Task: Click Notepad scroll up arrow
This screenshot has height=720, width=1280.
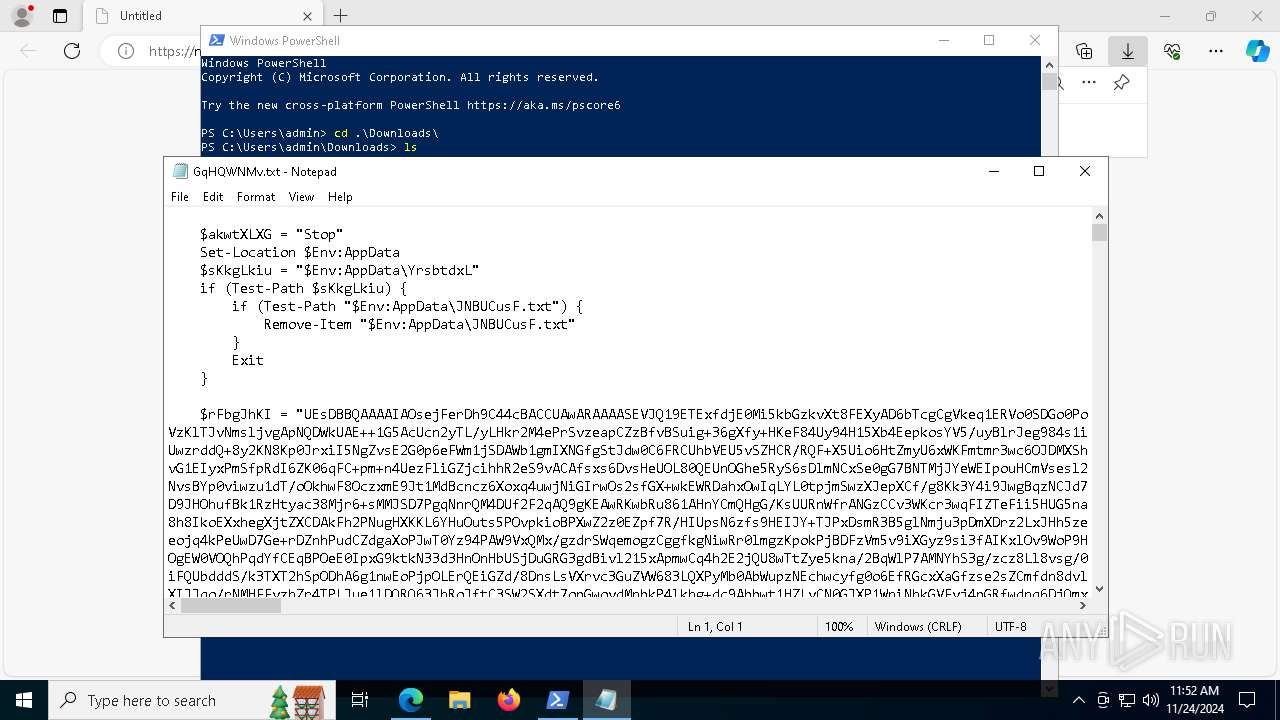Action: click(1099, 215)
